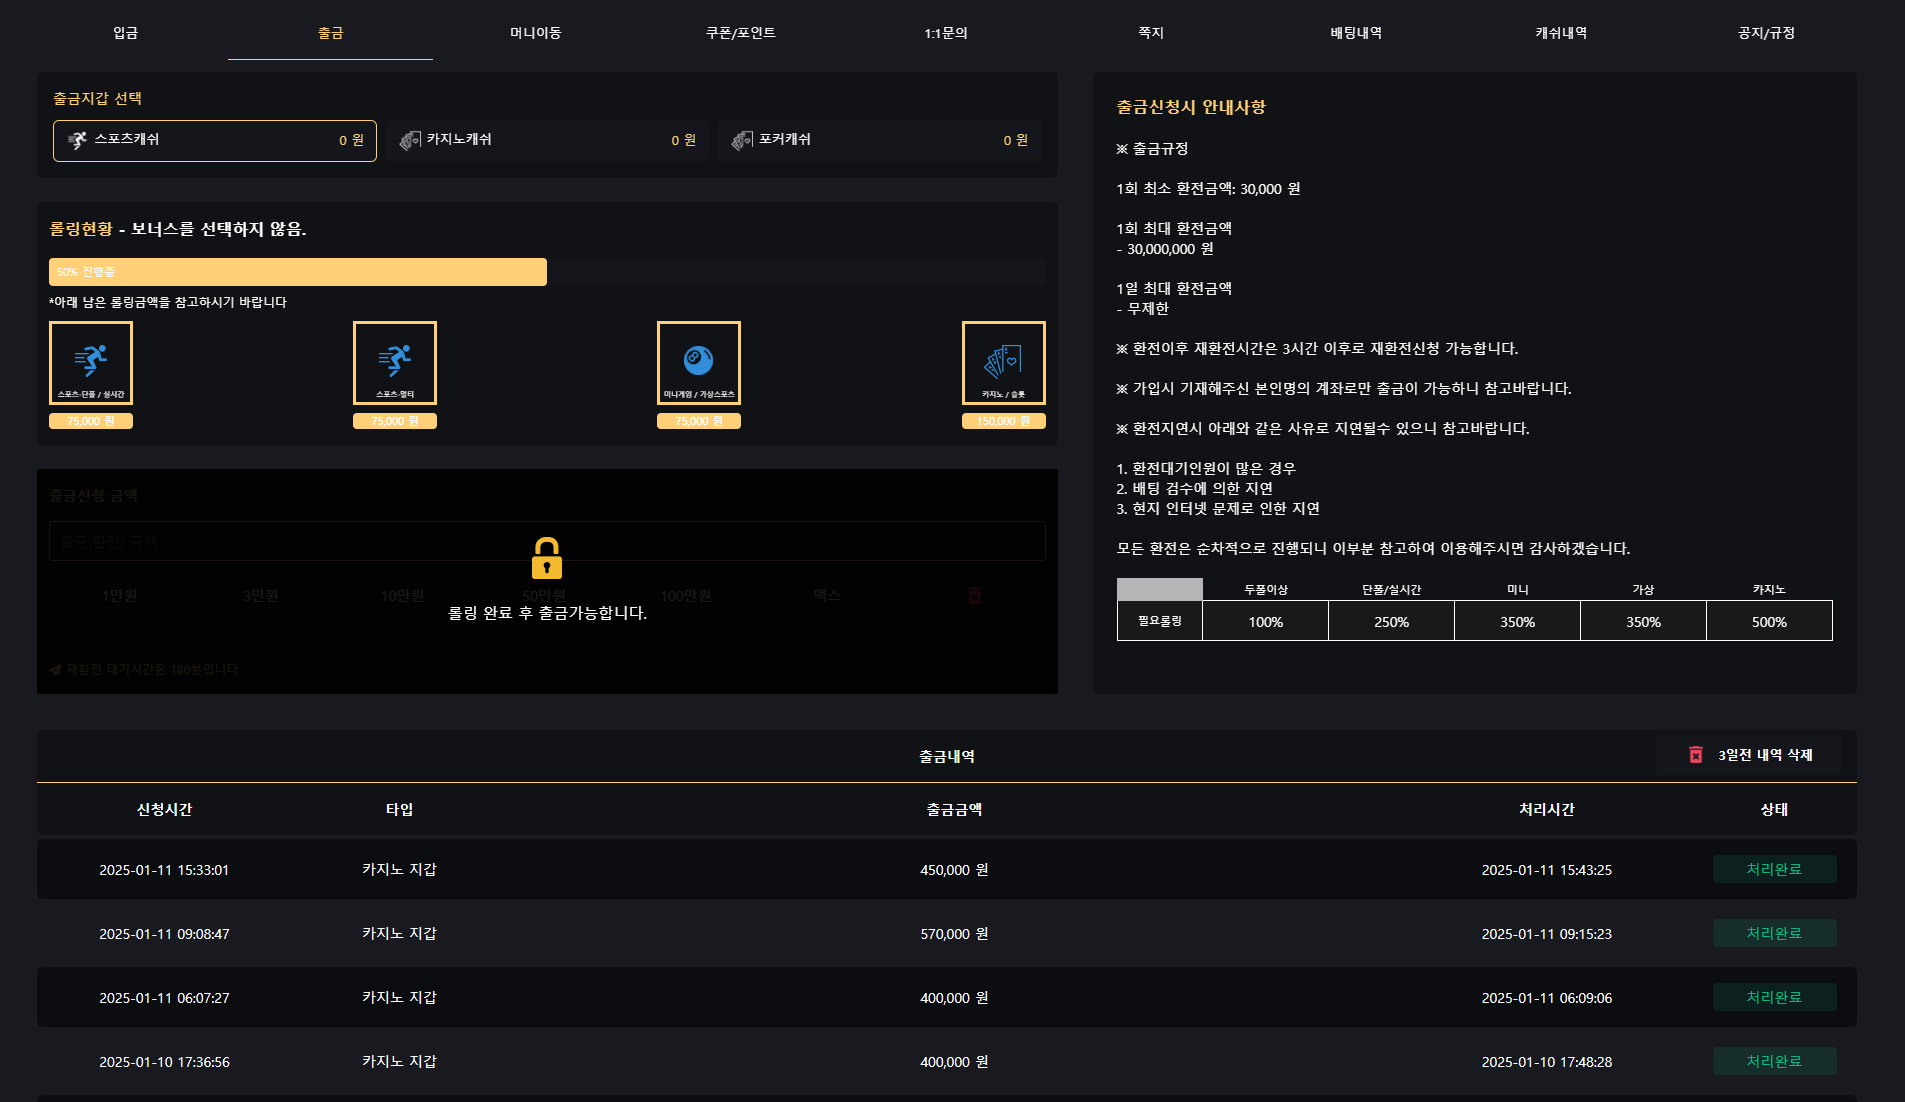Select the 포커캐쉬 wallet option
The image size is (1905, 1102).
click(x=879, y=141)
